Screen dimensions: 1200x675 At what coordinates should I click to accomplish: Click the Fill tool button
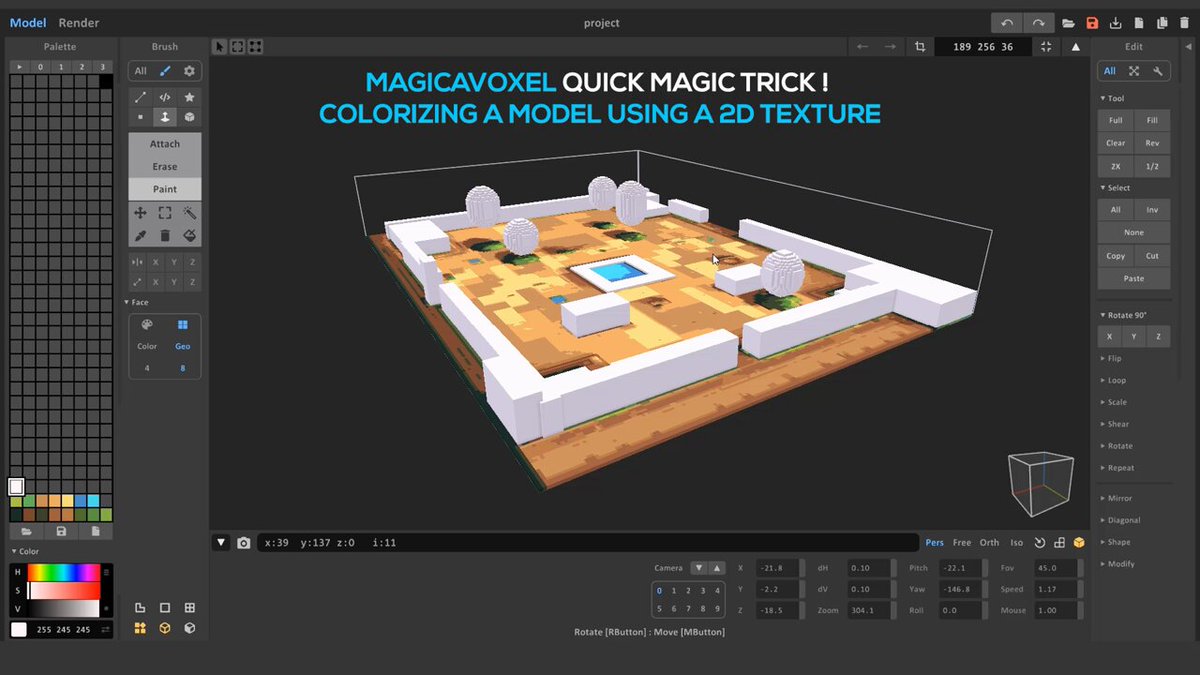(1152, 121)
